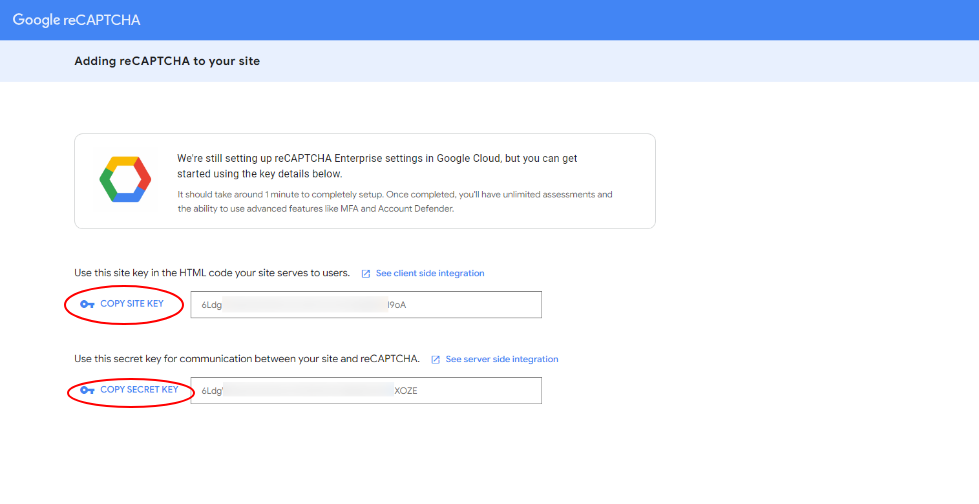979x504 pixels.
Task: Copy the secret key using COPY SECRET KEY
Action: tap(139, 390)
